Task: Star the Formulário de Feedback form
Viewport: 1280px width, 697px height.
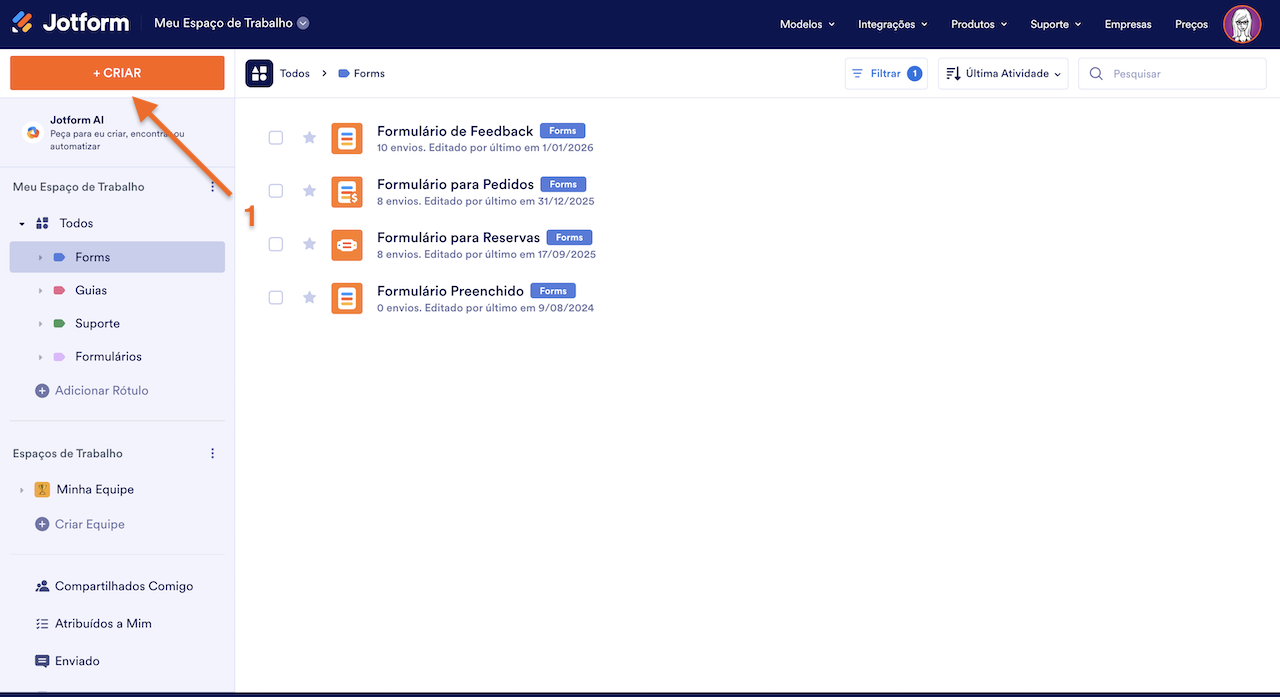Action: [309, 138]
